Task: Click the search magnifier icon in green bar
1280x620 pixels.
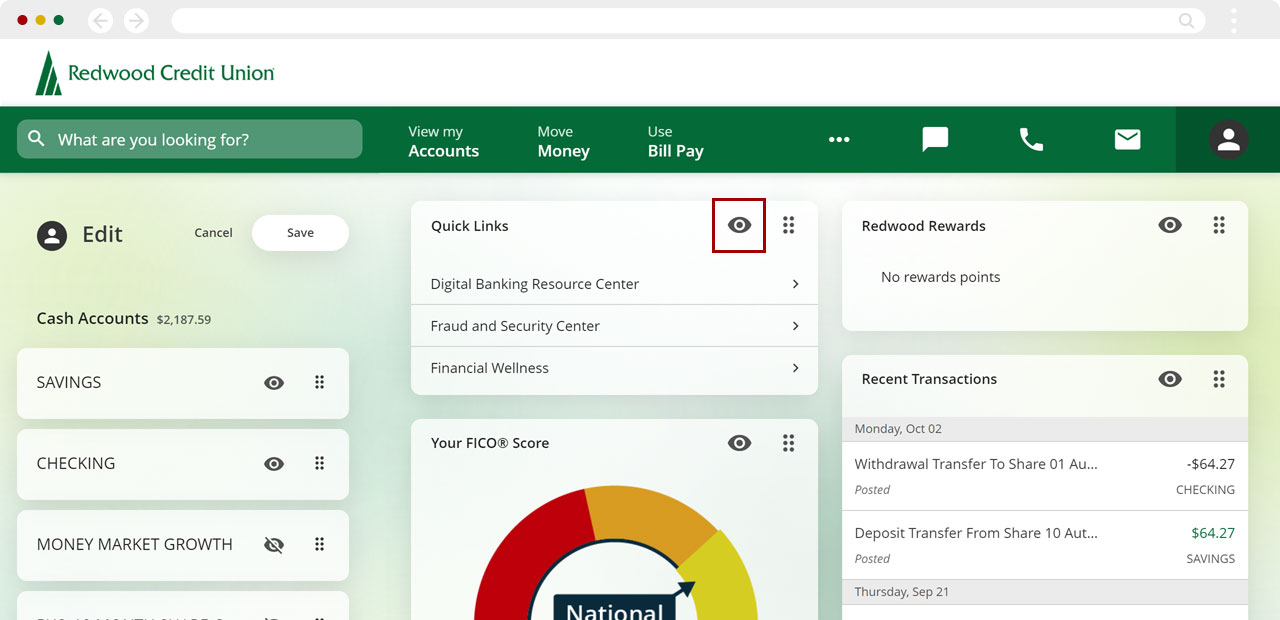Action: point(37,138)
